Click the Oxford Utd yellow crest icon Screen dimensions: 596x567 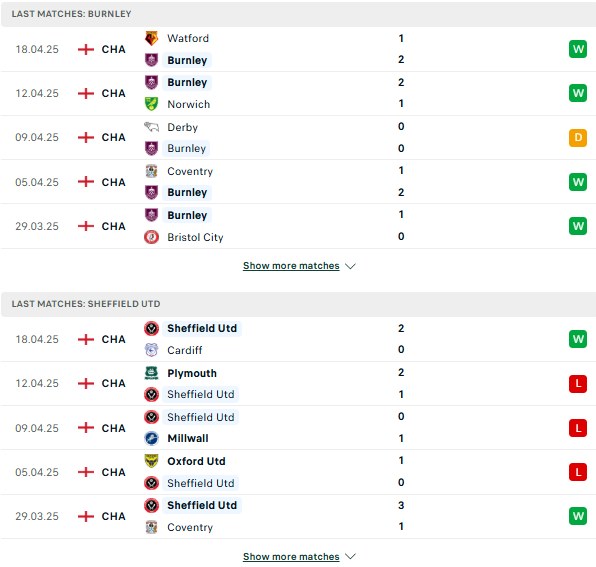click(151, 461)
